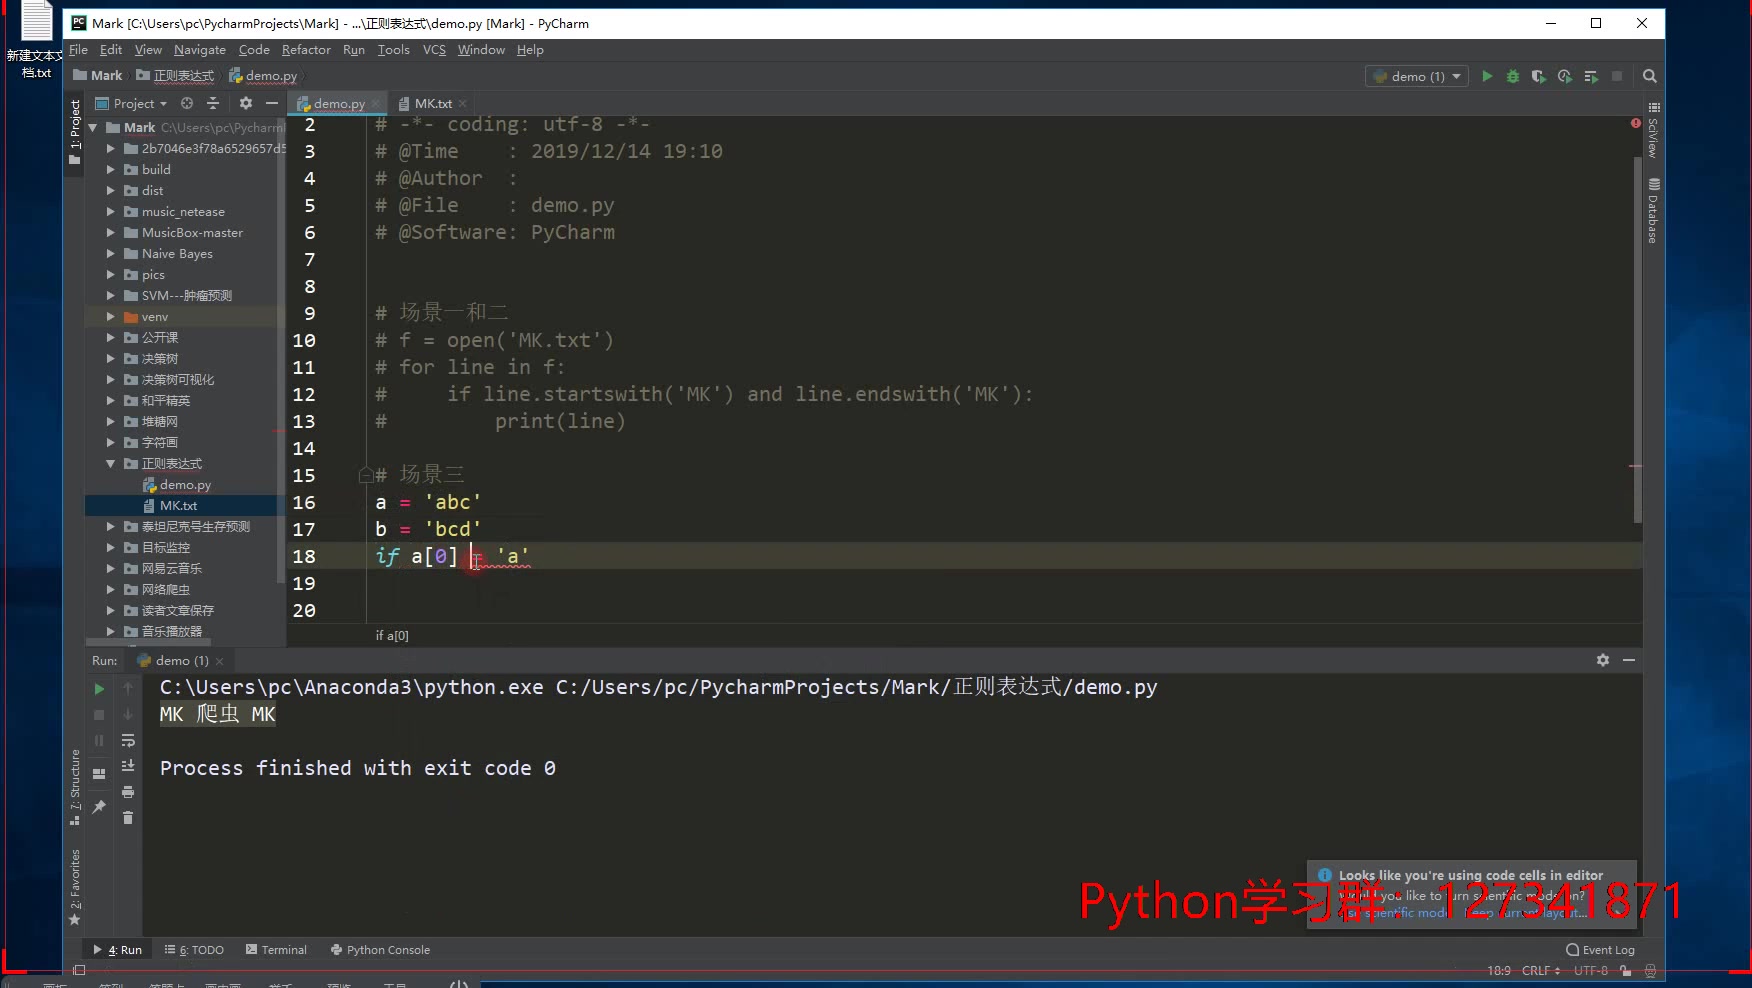Pin the Run tab with the pin icon

(x=99, y=805)
